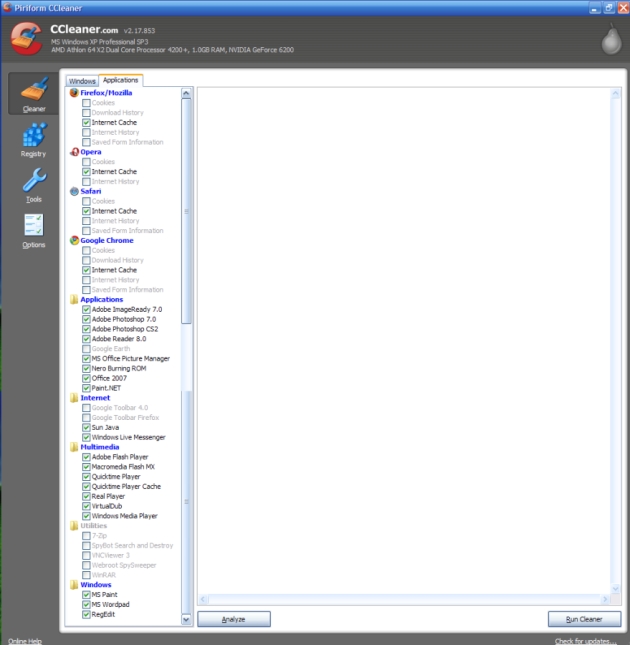Toggle Nero Burning ROM checkbox

(86, 369)
